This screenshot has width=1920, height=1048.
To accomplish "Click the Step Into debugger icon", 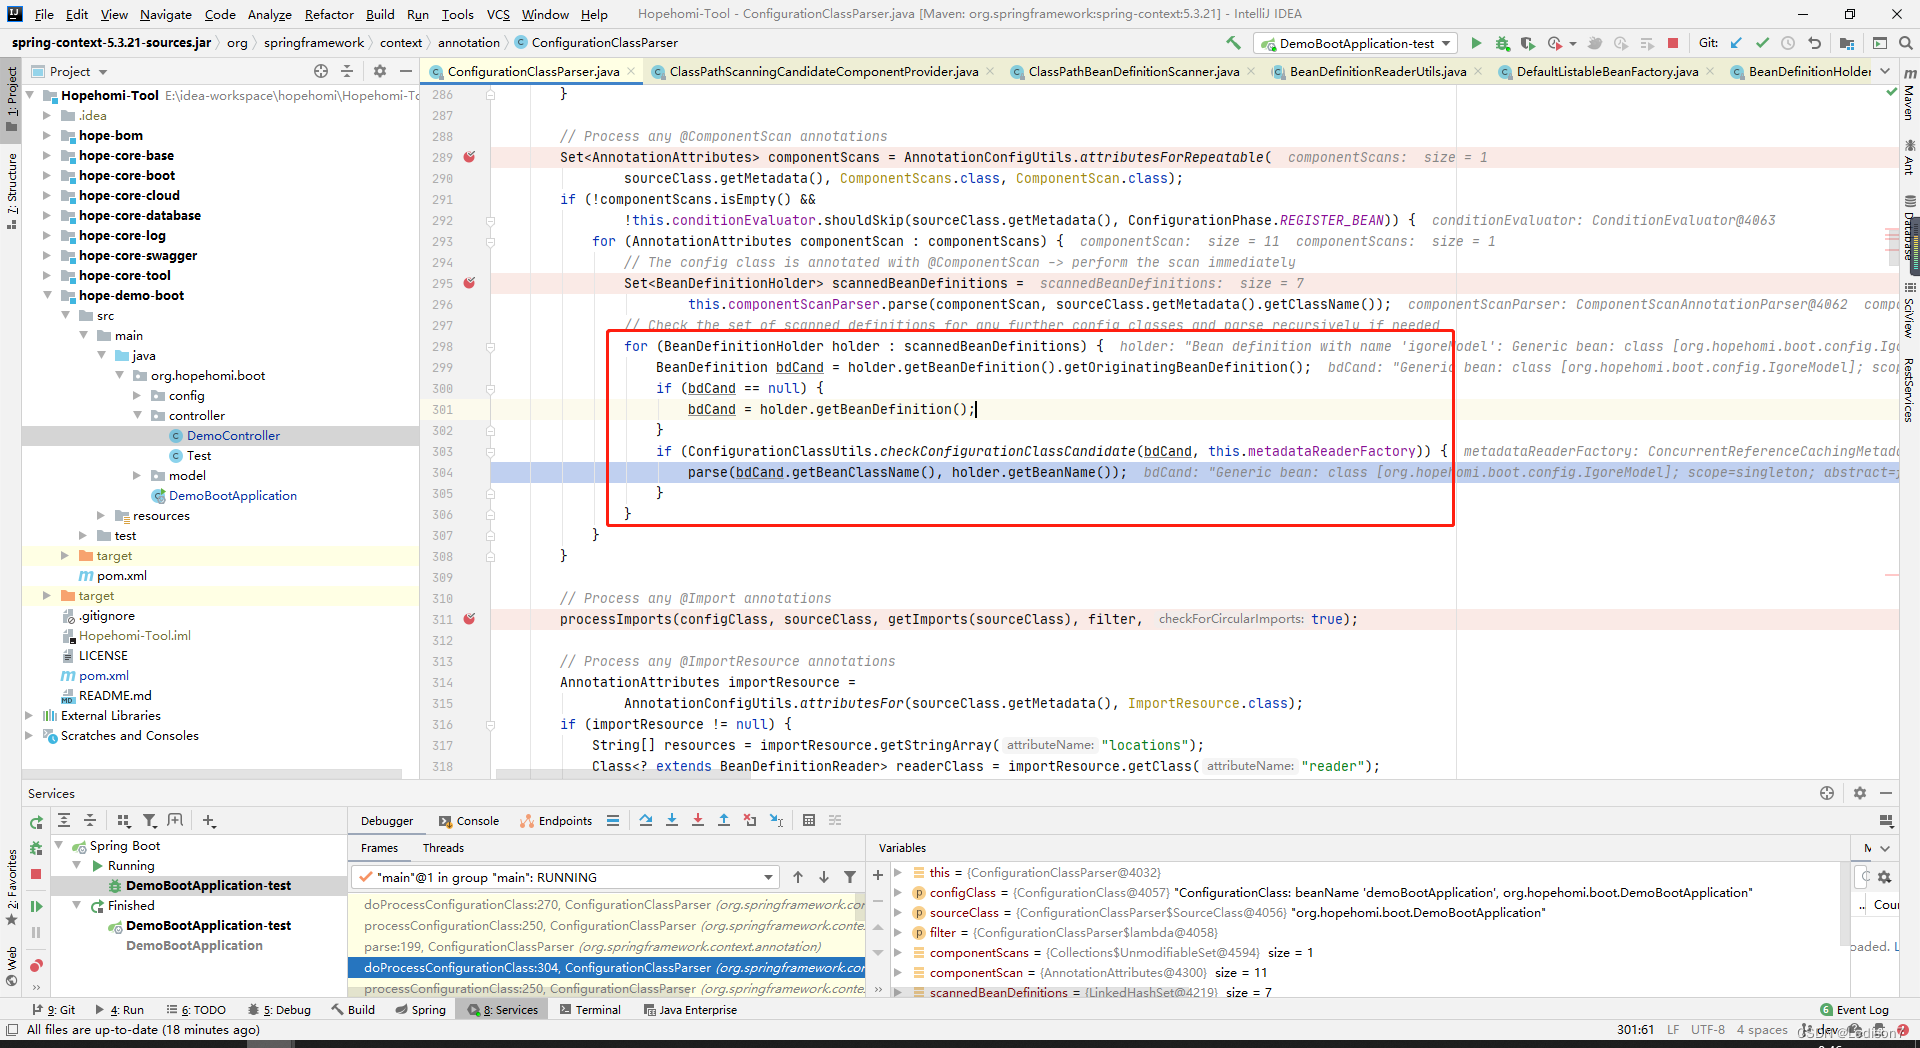I will [672, 820].
